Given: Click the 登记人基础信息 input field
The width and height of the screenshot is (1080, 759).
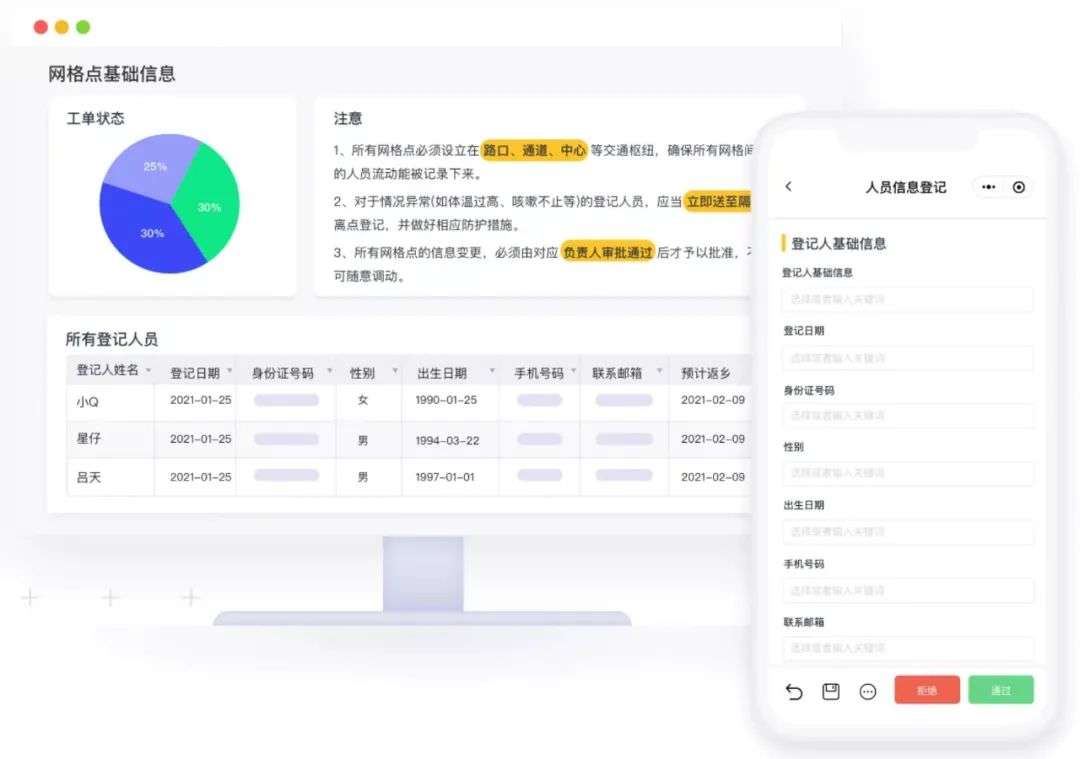Looking at the screenshot, I should (908, 300).
